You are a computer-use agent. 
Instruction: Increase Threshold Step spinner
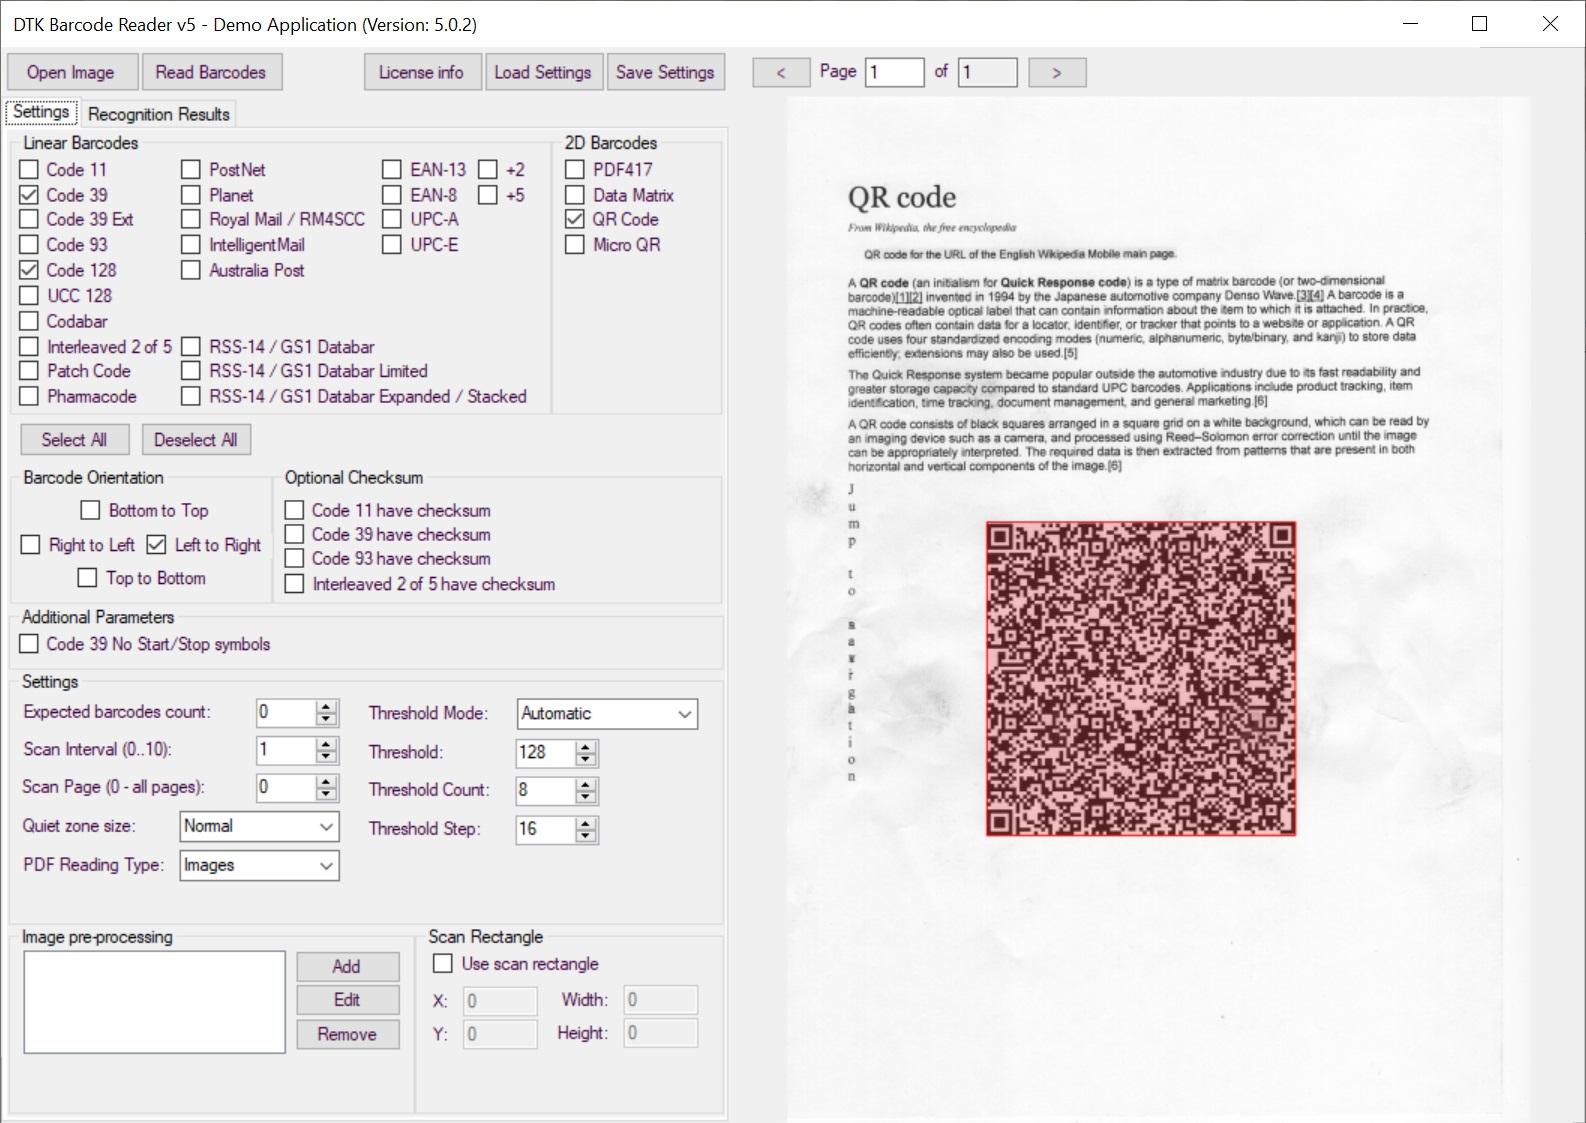(586, 823)
